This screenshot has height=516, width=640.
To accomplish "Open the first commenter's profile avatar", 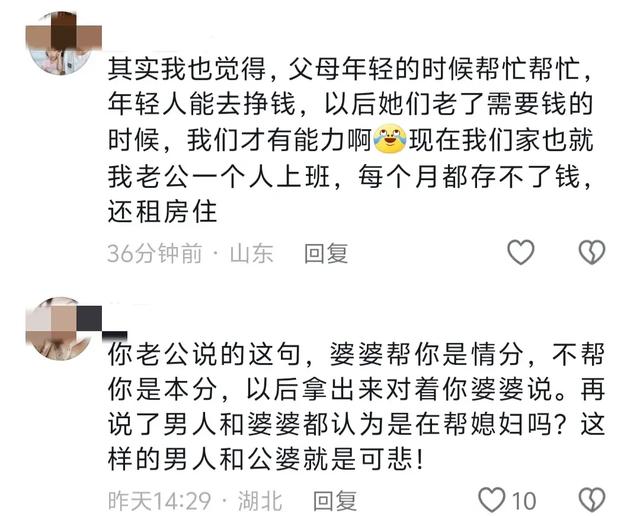I will point(62,44).
